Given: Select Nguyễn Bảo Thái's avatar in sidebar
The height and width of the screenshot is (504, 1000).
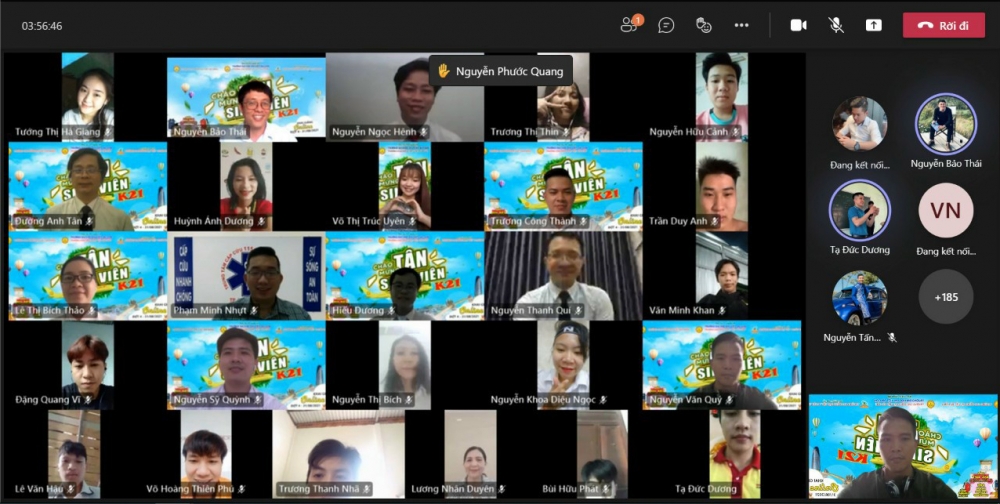Looking at the screenshot, I should 945,123.
